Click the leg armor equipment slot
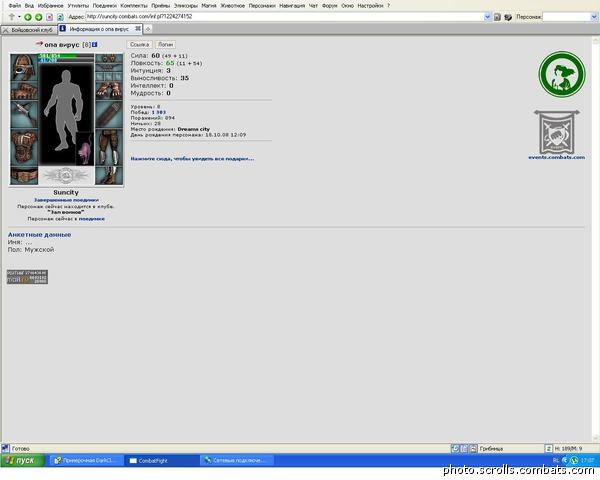This screenshot has width=600, height=480. click(x=109, y=147)
